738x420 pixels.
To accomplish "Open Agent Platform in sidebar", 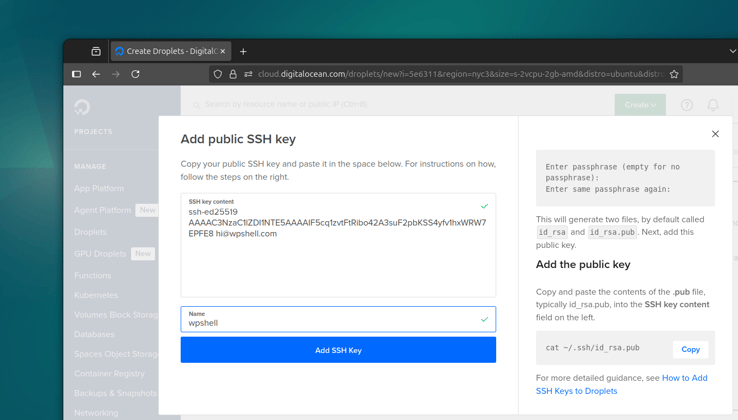I will 103,210.
